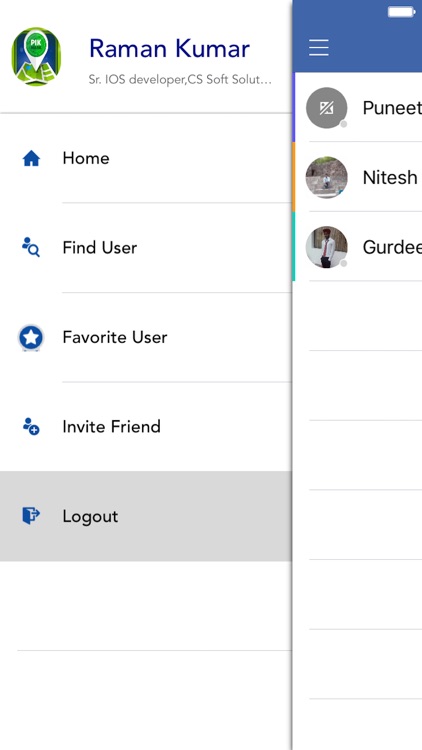422x750 pixels.
Task: Click the Logout door icon
Action: point(31,516)
